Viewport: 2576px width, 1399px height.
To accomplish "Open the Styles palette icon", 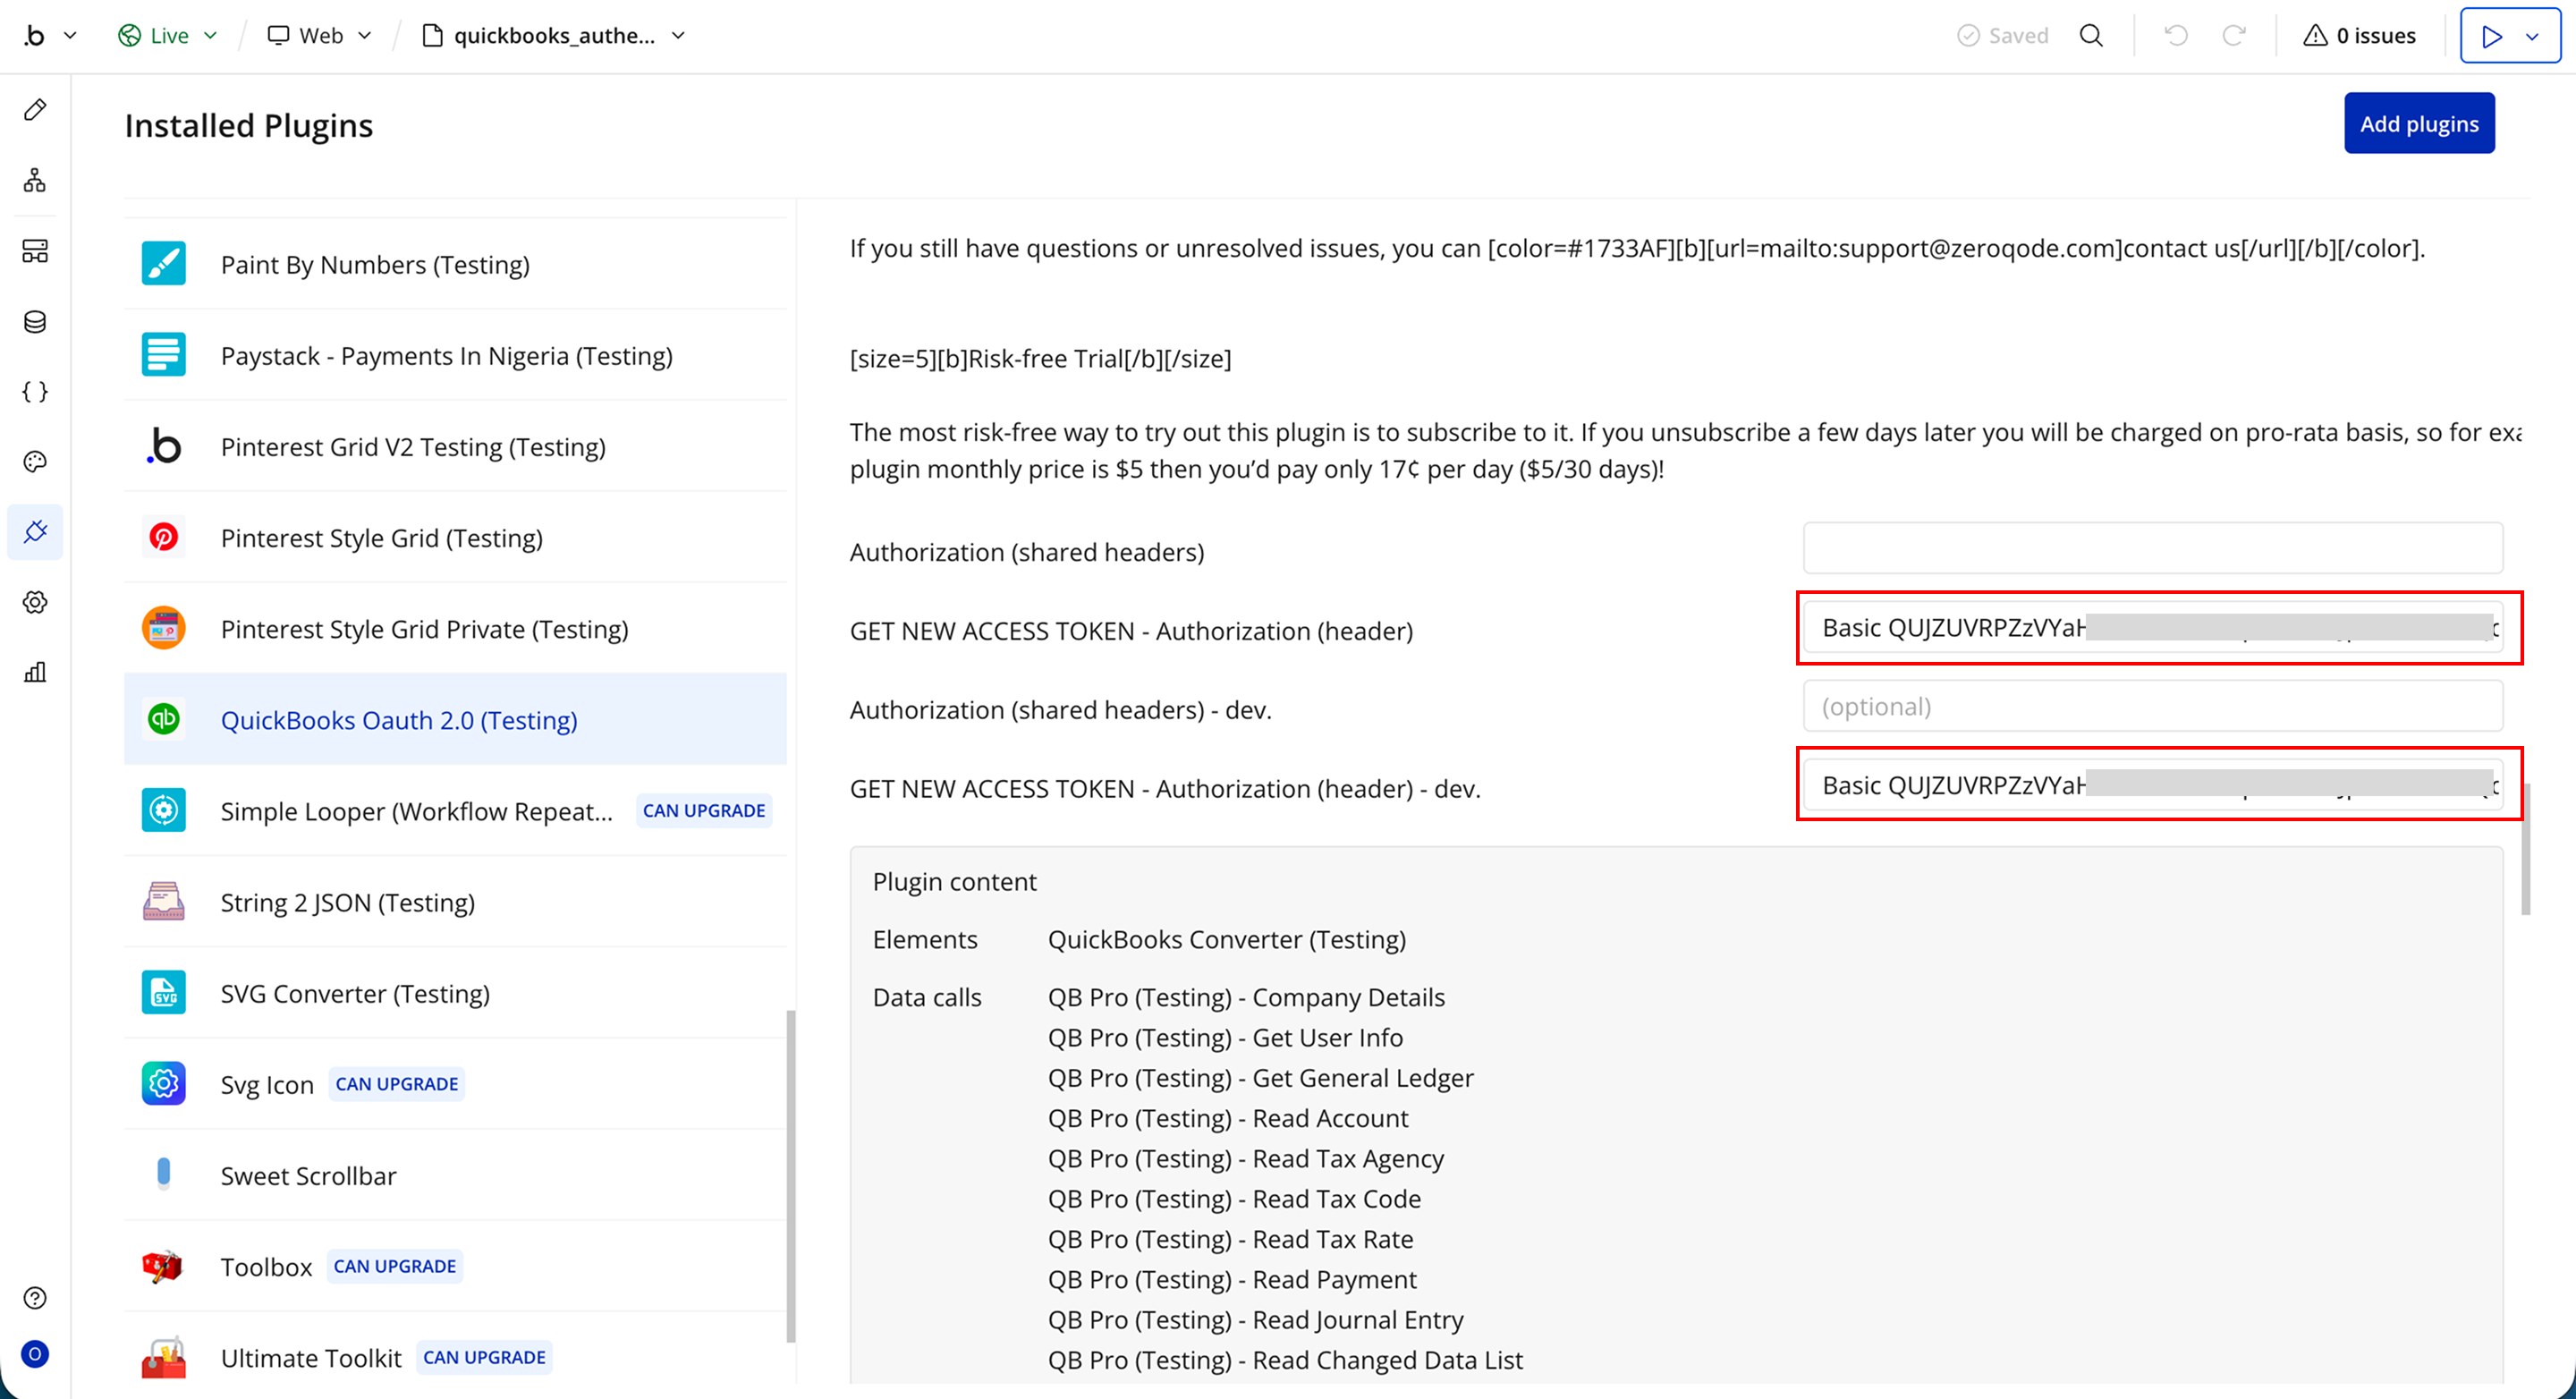I will pyautogui.click(x=35, y=461).
